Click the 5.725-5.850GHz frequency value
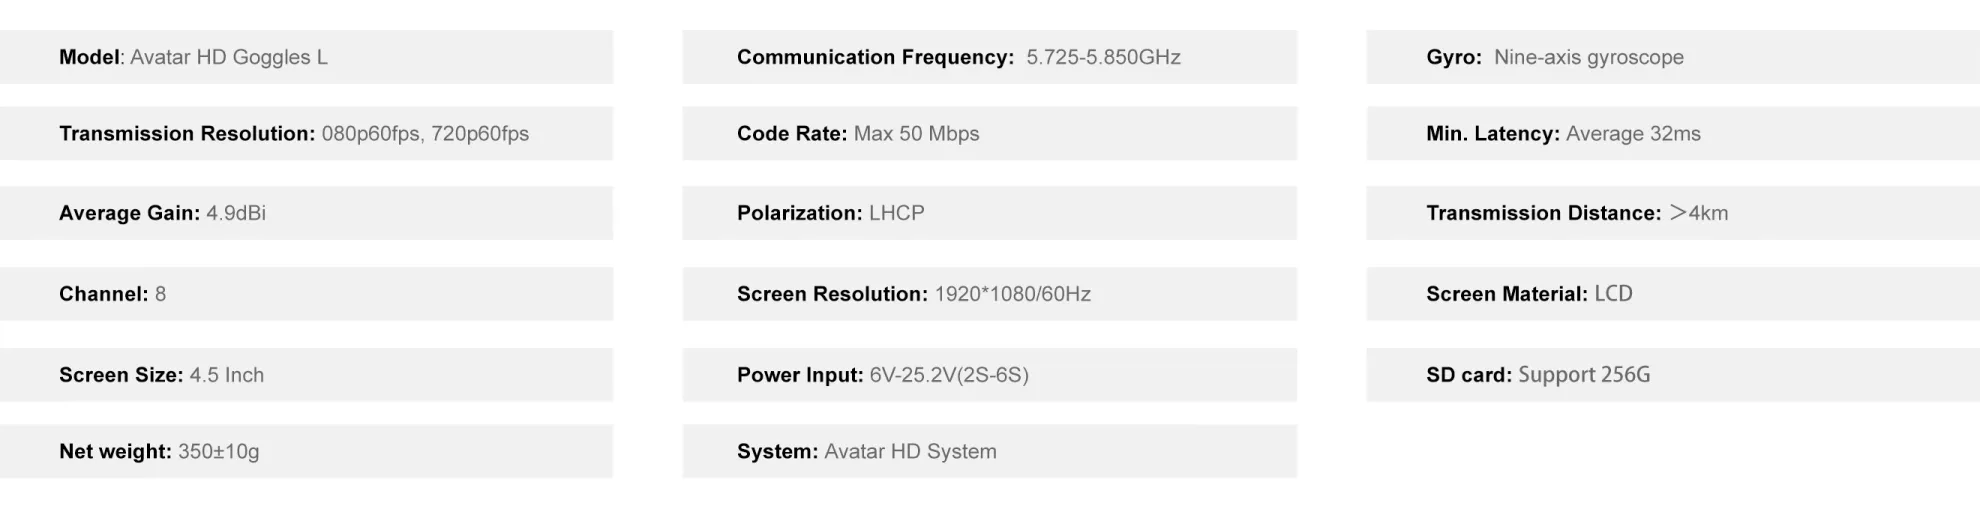This screenshot has width=1980, height=512. click(x=1103, y=57)
